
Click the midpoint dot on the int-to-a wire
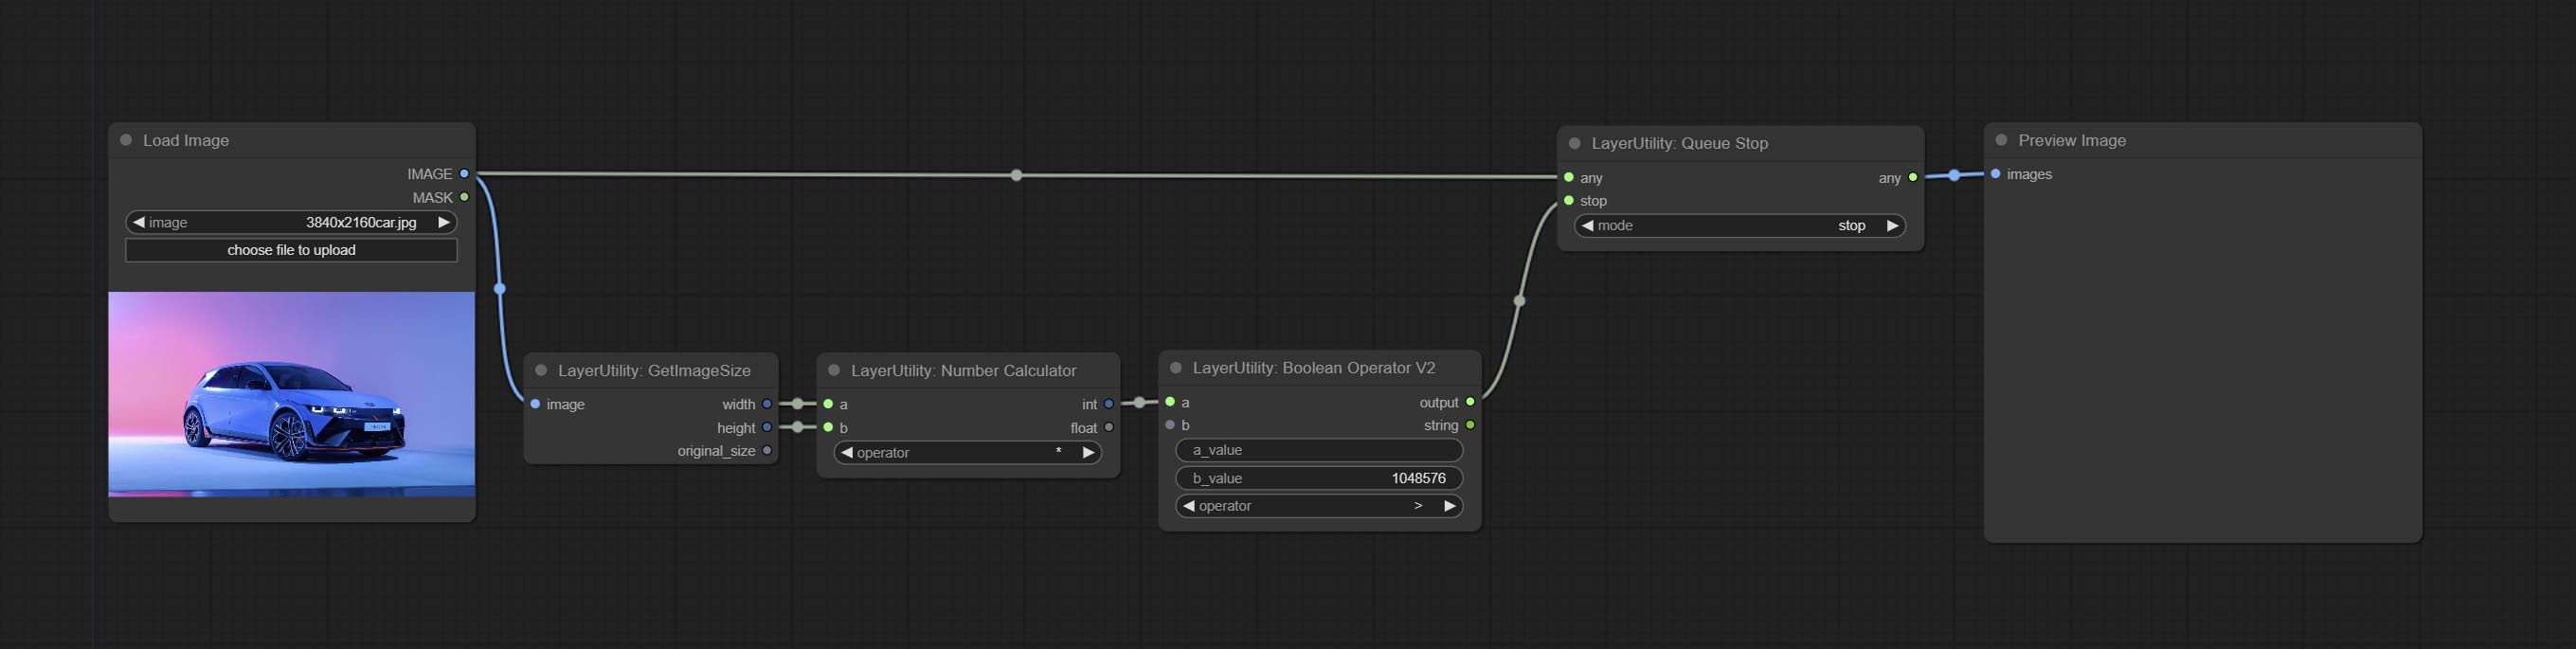coord(1139,402)
